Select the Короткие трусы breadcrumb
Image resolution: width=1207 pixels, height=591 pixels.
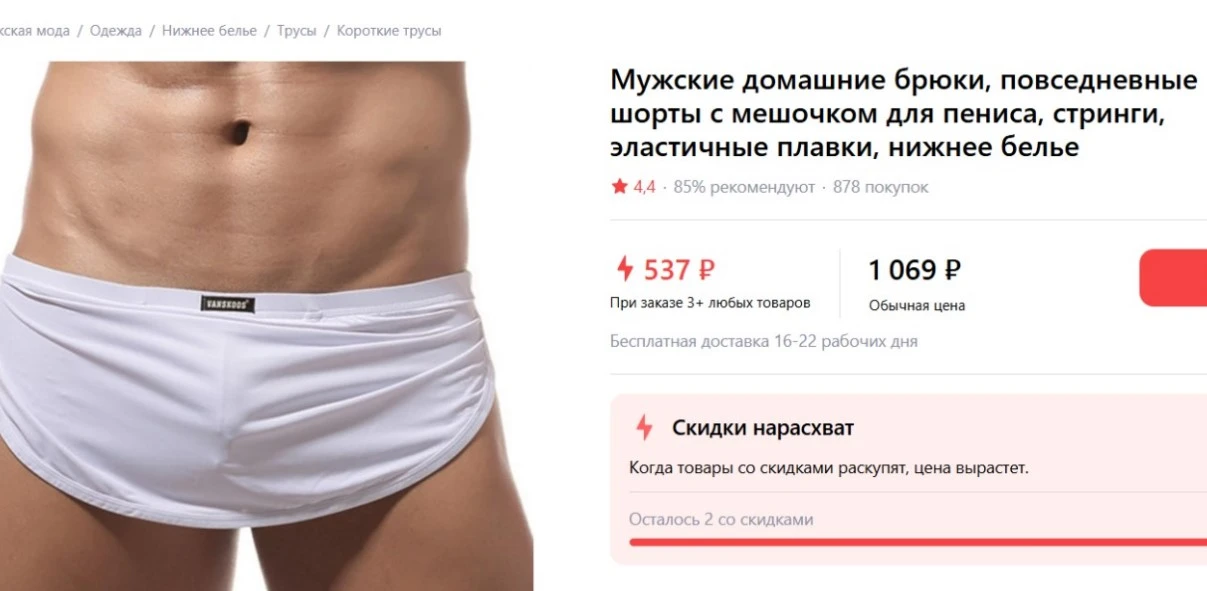click(x=389, y=31)
